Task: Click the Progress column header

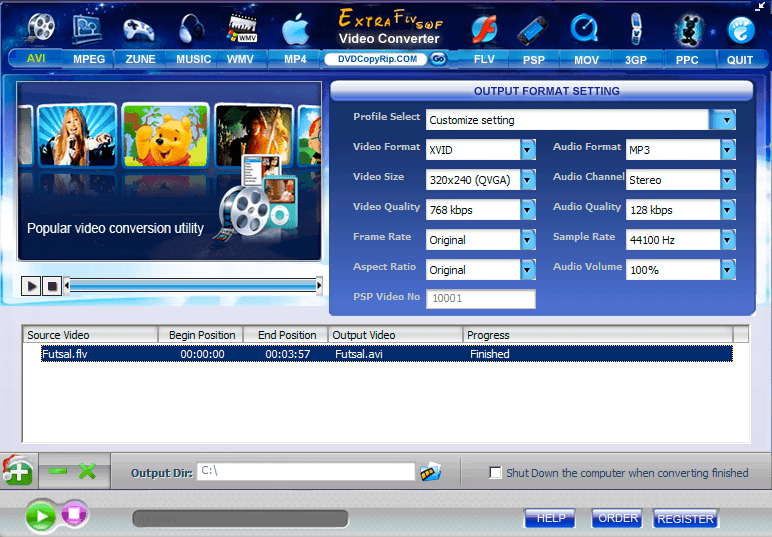Action: point(598,335)
